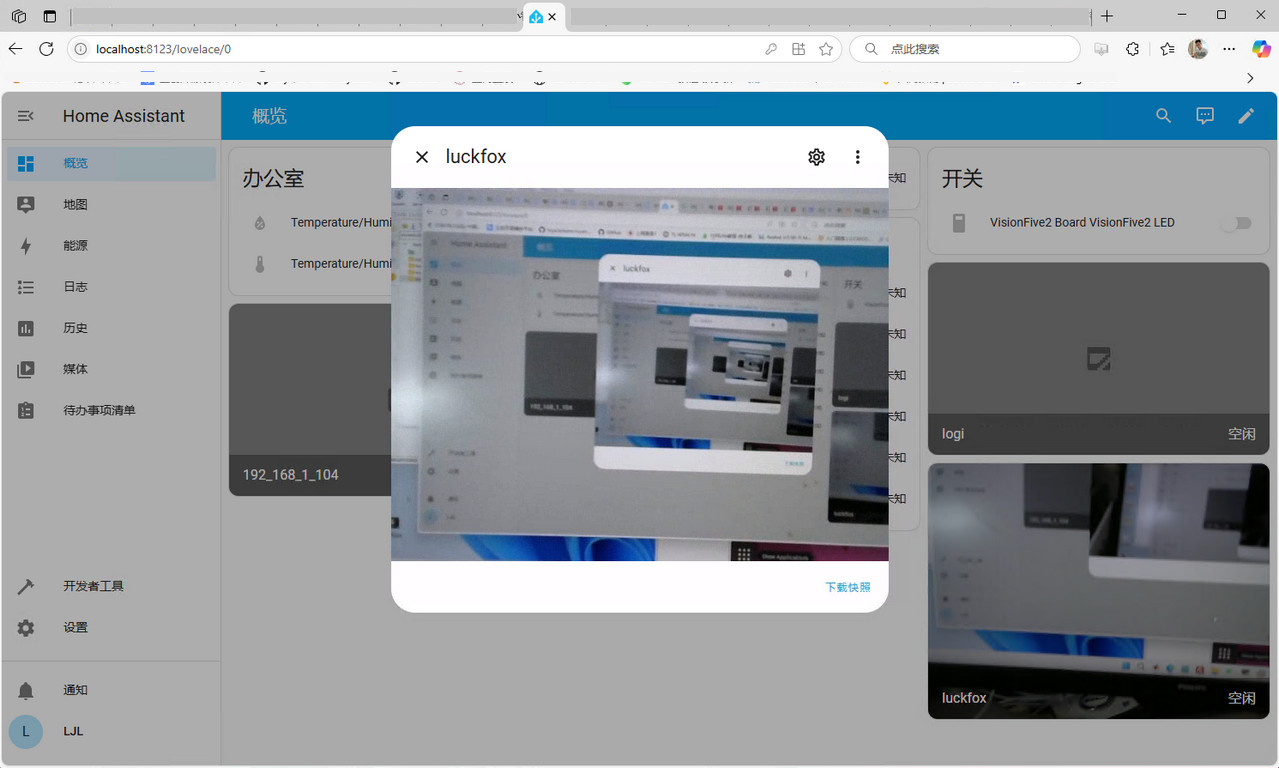The width and height of the screenshot is (1279, 768).
Task: Open 媒体 in the sidebar
Action: [111, 369]
